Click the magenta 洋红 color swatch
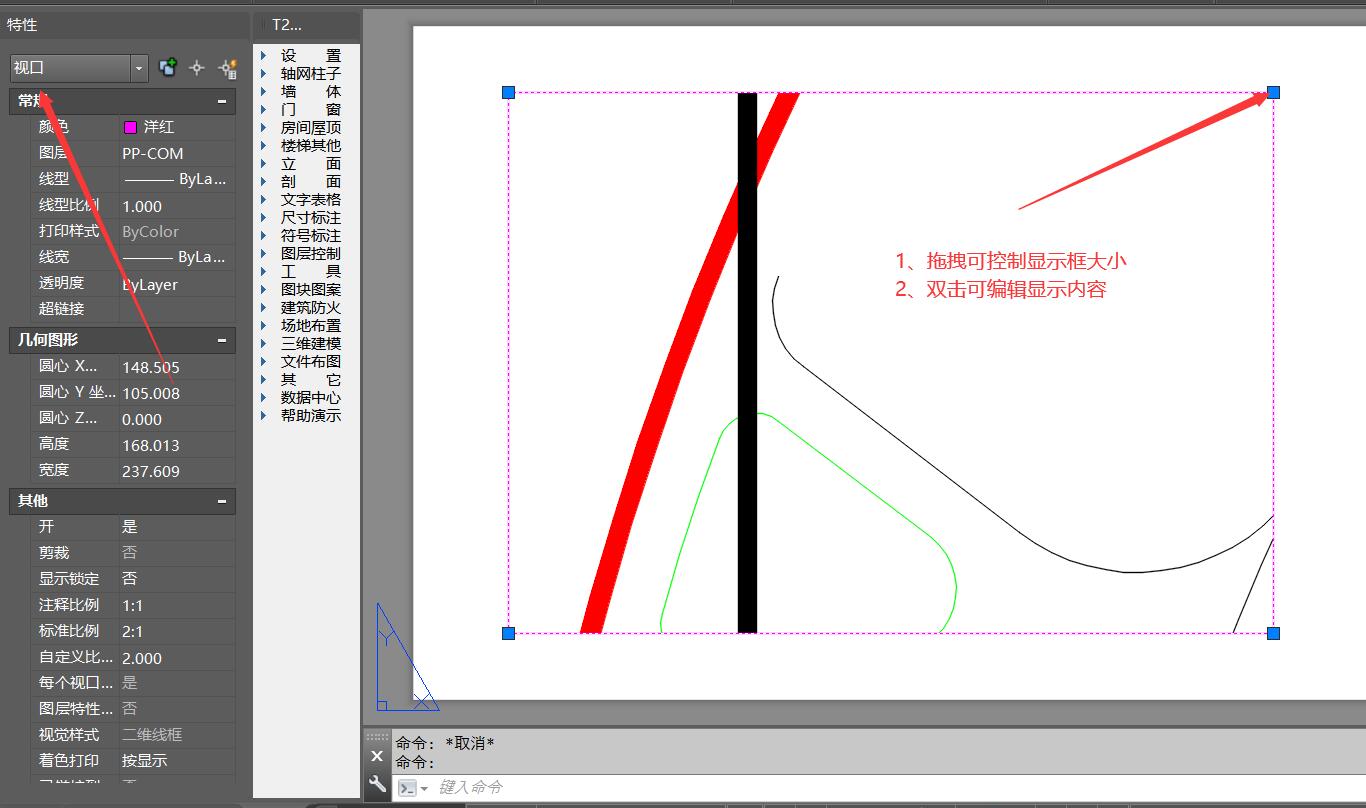This screenshot has width=1366, height=808. [130, 127]
